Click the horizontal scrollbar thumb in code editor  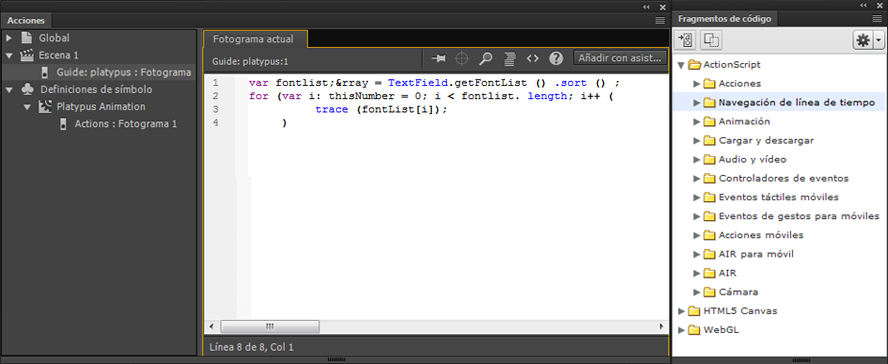tap(270, 327)
